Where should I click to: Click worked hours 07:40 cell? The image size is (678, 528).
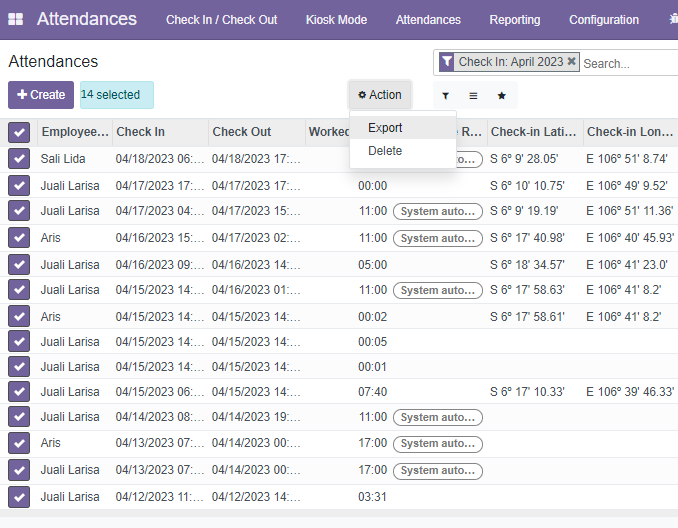pyautogui.click(x=372, y=392)
